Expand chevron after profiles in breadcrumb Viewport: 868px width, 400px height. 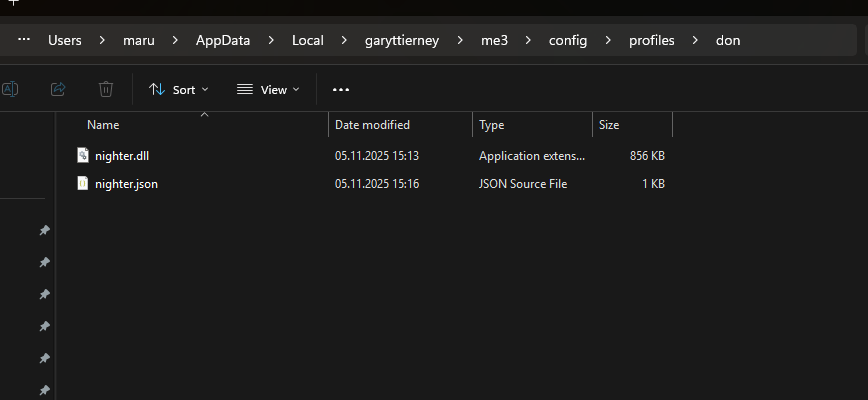coord(695,41)
